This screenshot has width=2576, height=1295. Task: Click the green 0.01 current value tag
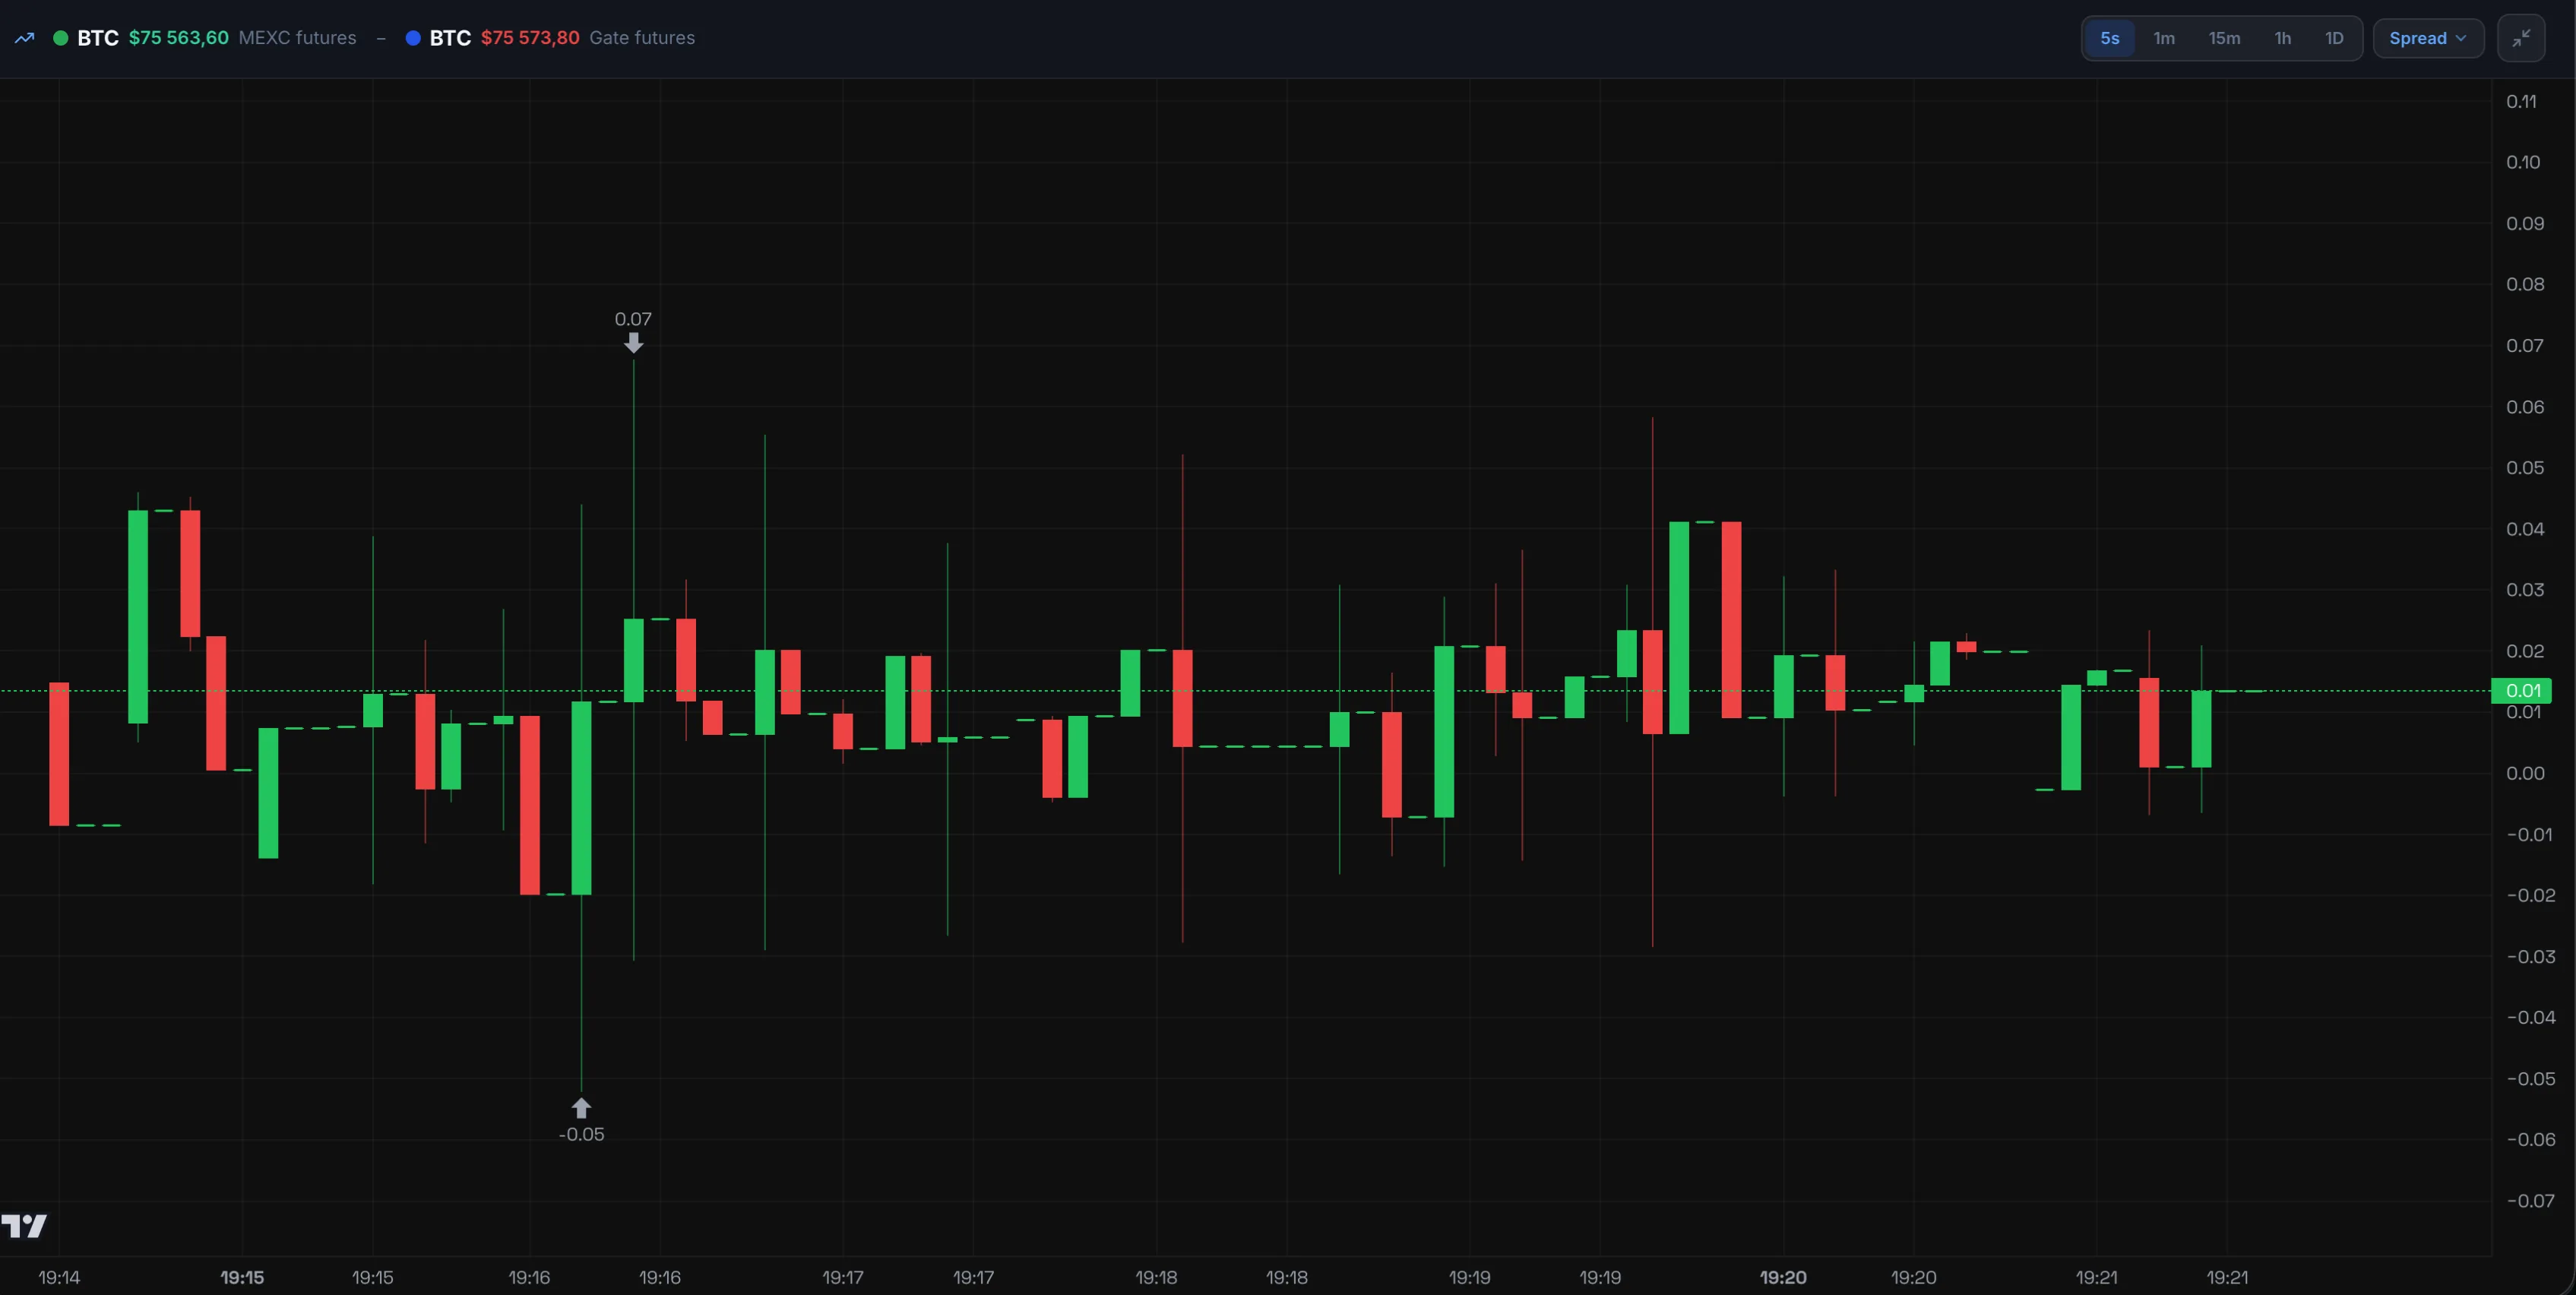pos(2522,690)
